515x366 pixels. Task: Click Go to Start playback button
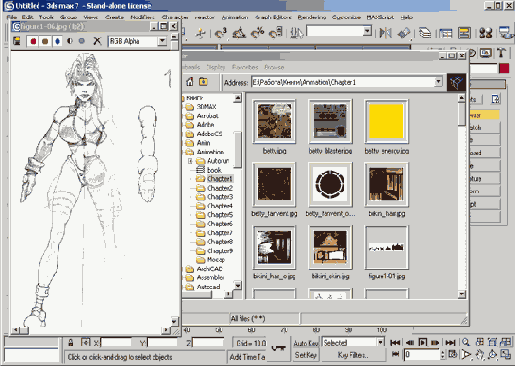[x=395, y=342]
